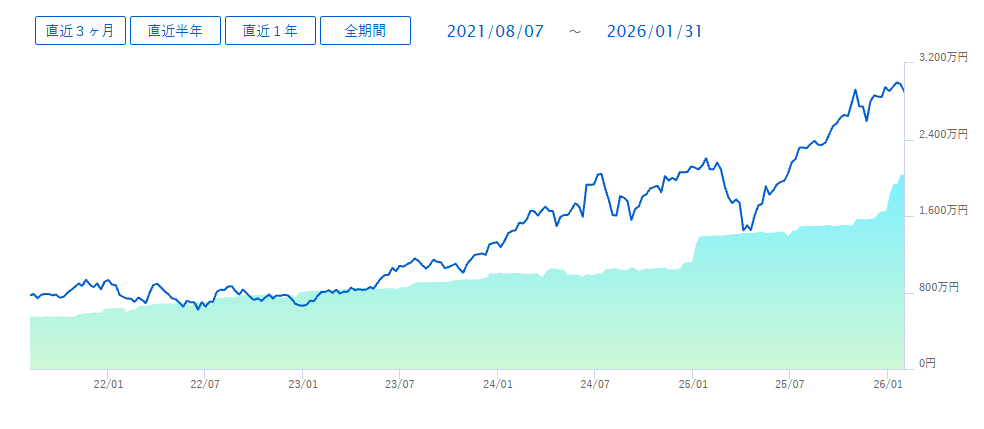Click the end date 2026/01/31

pyautogui.click(x=654, y=31)
